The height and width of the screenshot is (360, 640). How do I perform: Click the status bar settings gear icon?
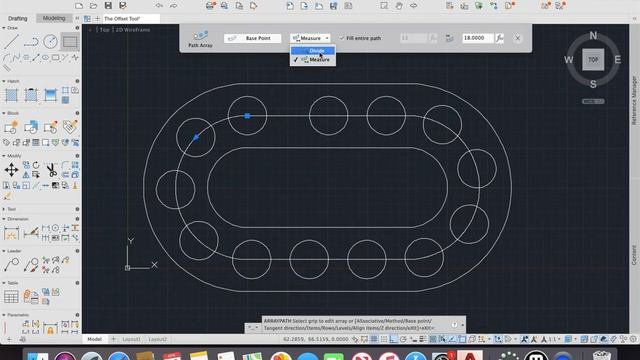(633, 339)
